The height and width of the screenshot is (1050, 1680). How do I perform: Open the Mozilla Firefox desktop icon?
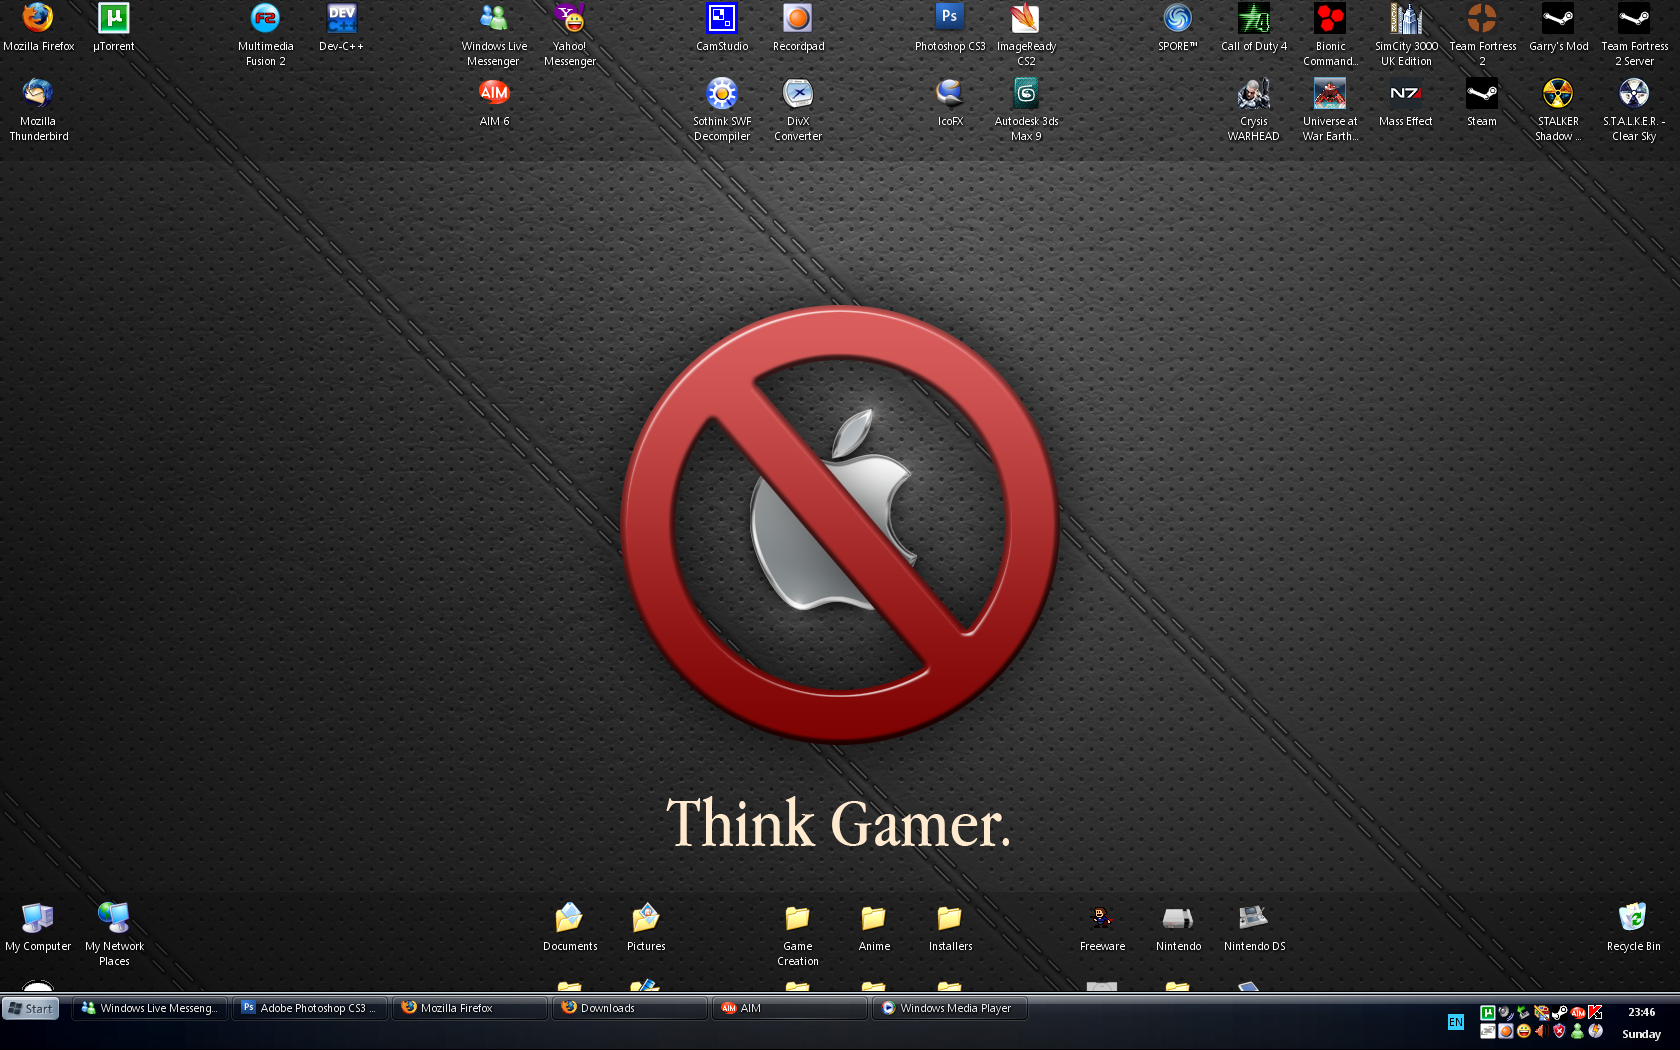tap(38, 27)
